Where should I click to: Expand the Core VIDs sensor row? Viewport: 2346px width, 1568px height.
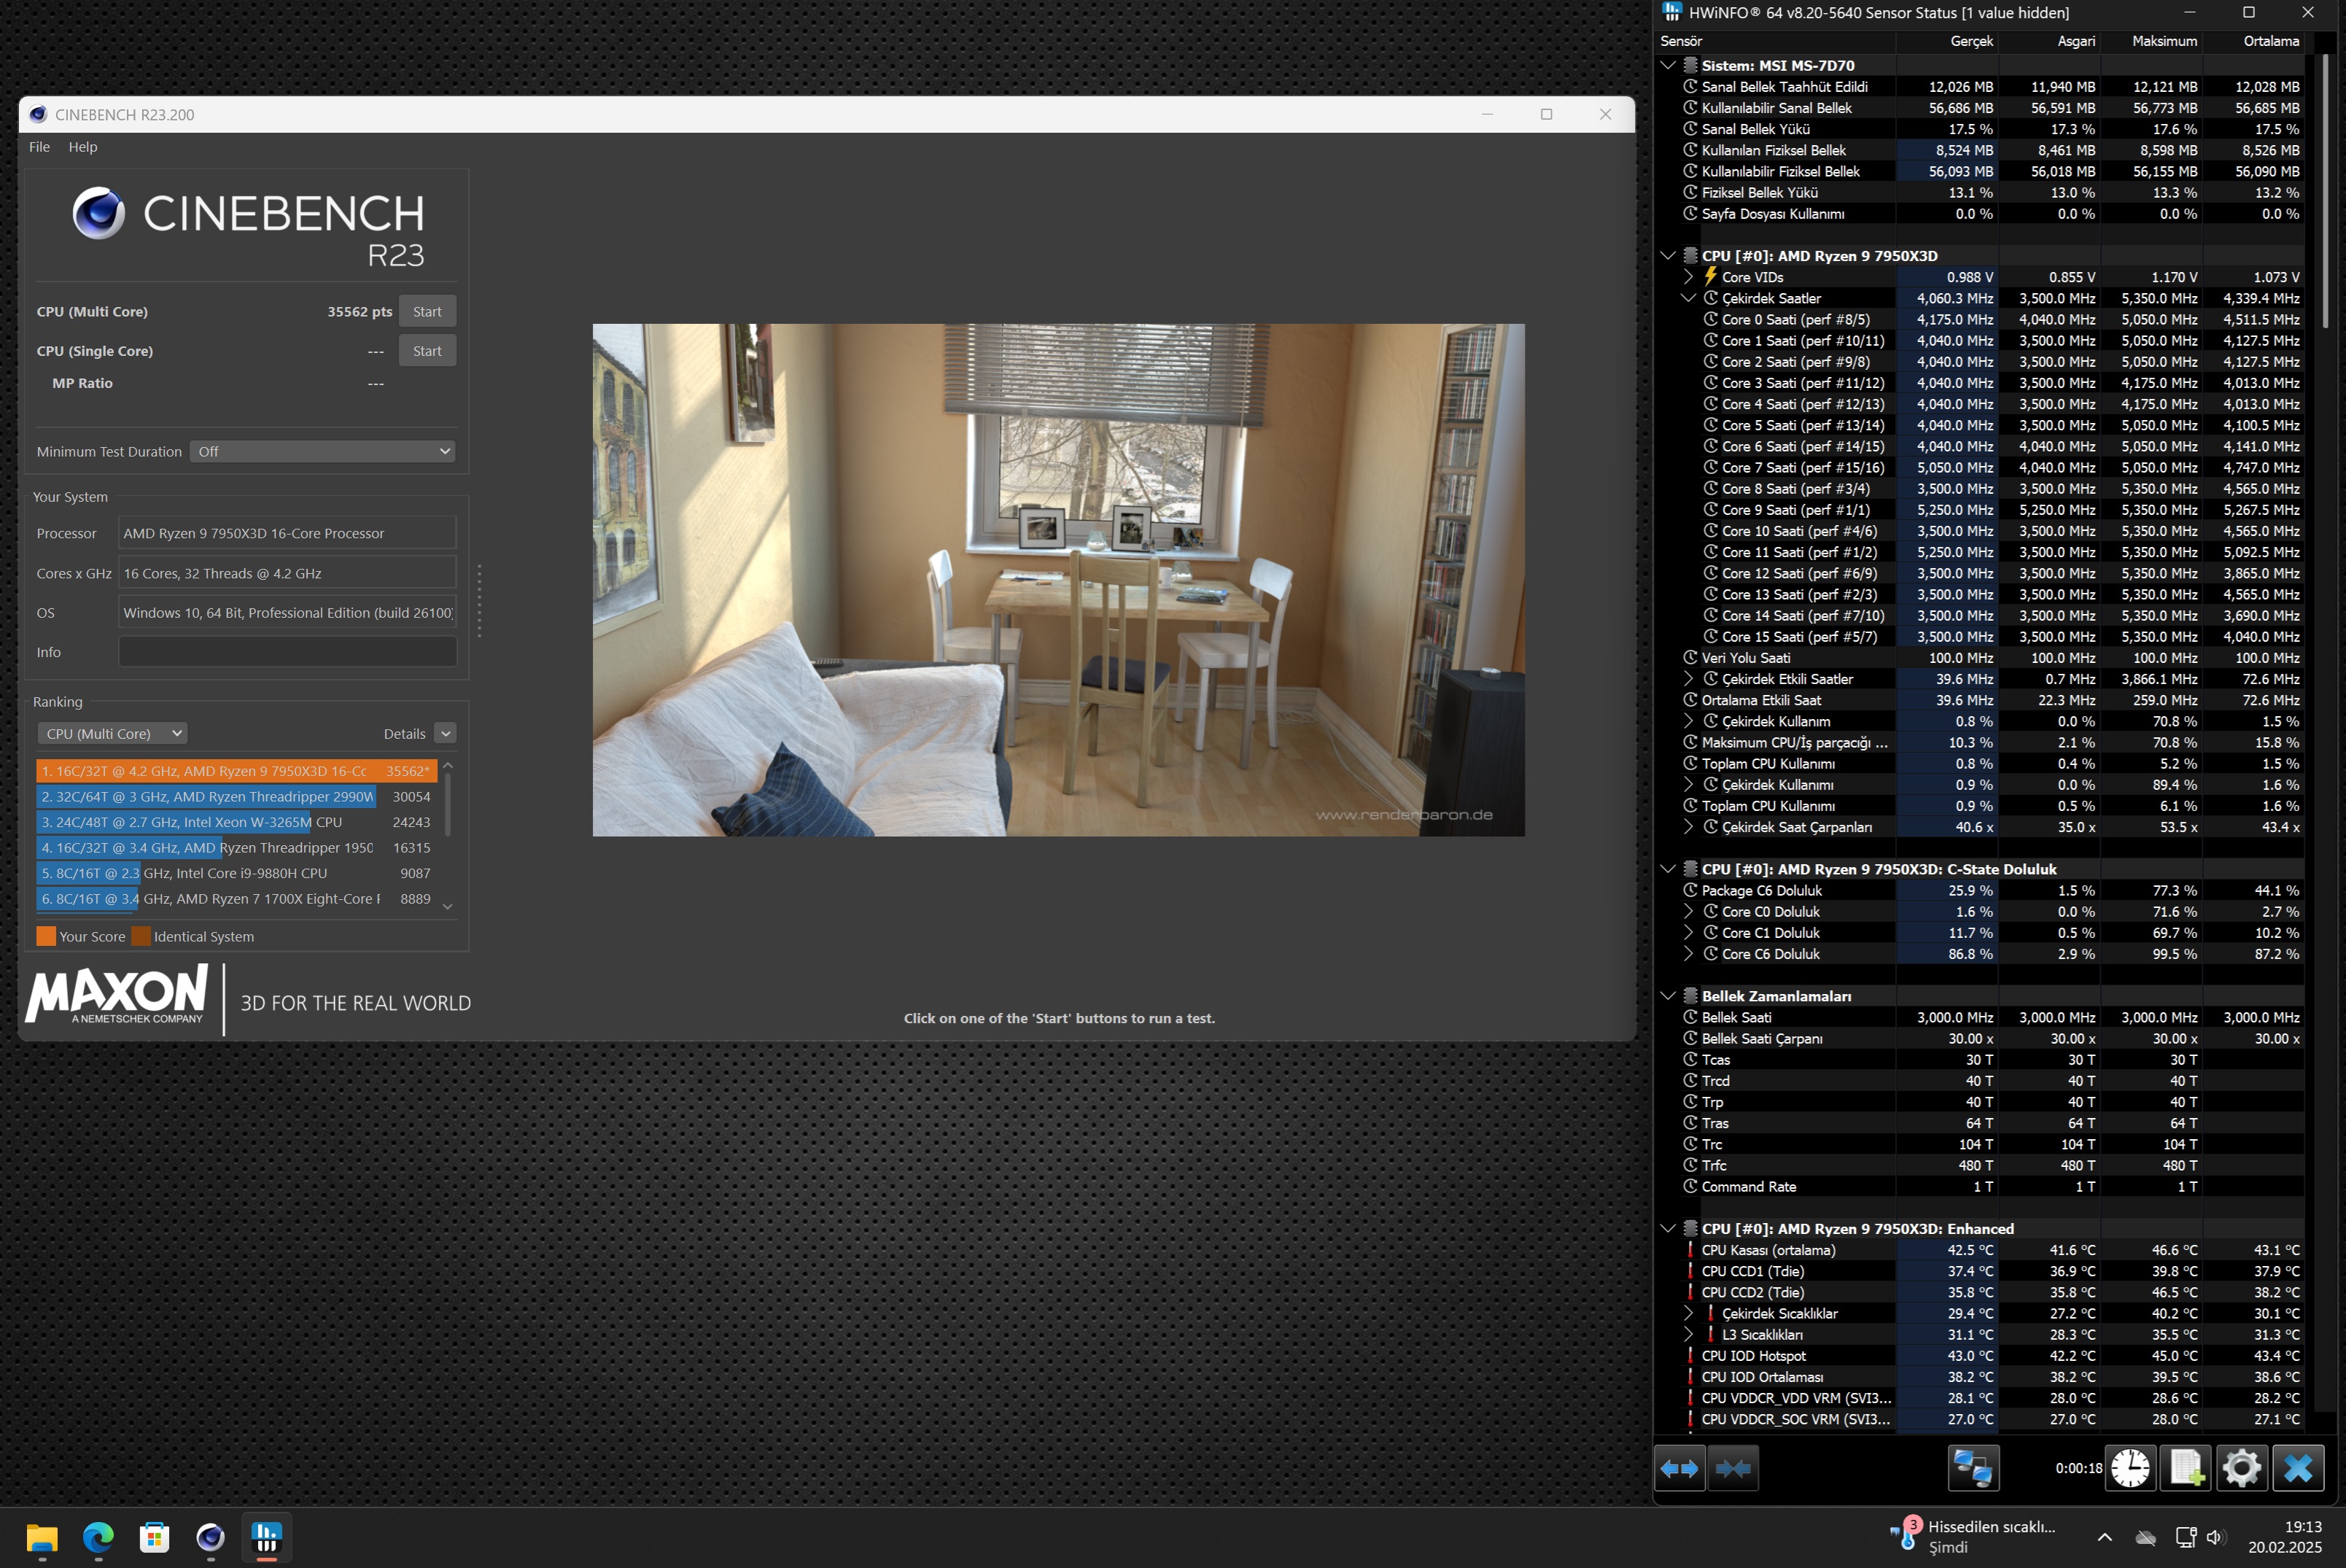(1688, 276)
